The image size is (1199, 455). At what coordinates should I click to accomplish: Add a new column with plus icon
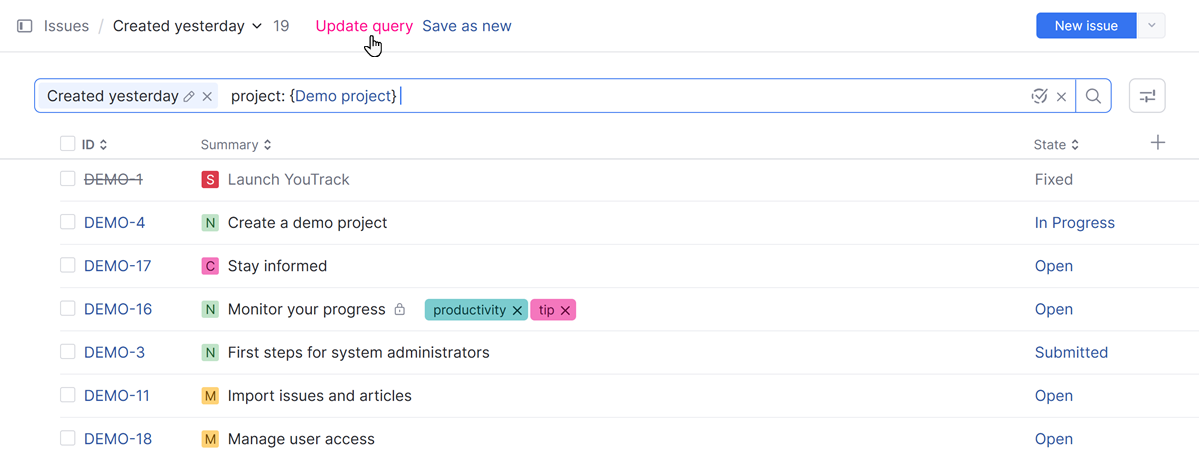[x=1157, y=143]
